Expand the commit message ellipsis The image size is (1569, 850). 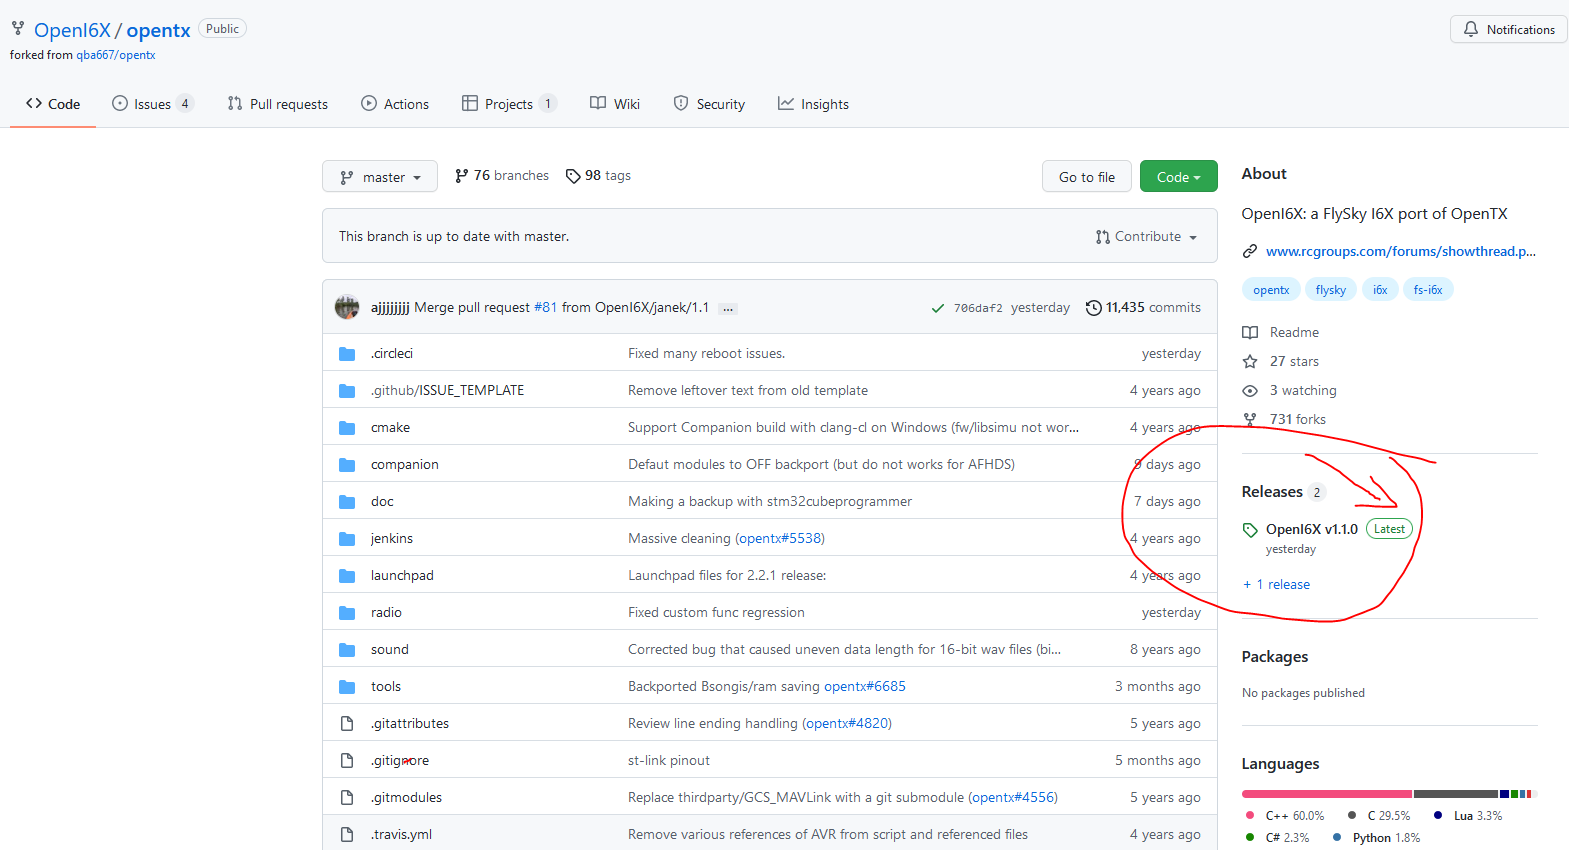tap(728, 308)
